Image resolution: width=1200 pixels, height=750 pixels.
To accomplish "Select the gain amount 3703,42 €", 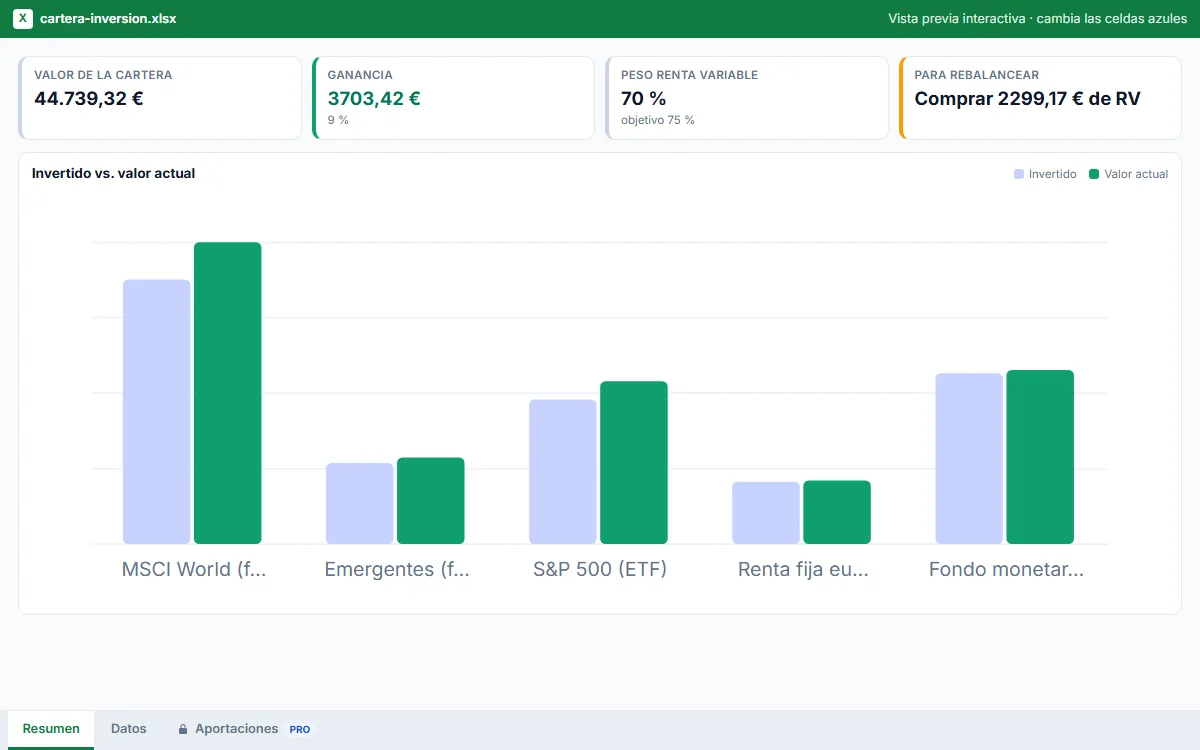I will point(374,98).
